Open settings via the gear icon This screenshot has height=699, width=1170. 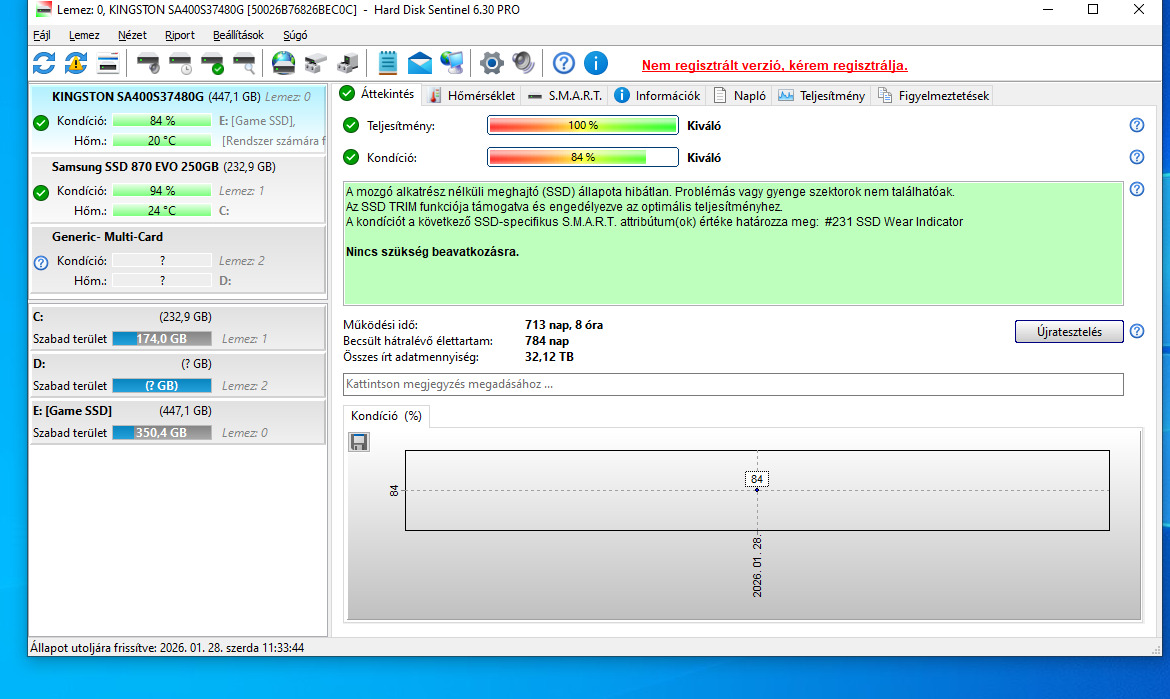[x=492, y=63]
